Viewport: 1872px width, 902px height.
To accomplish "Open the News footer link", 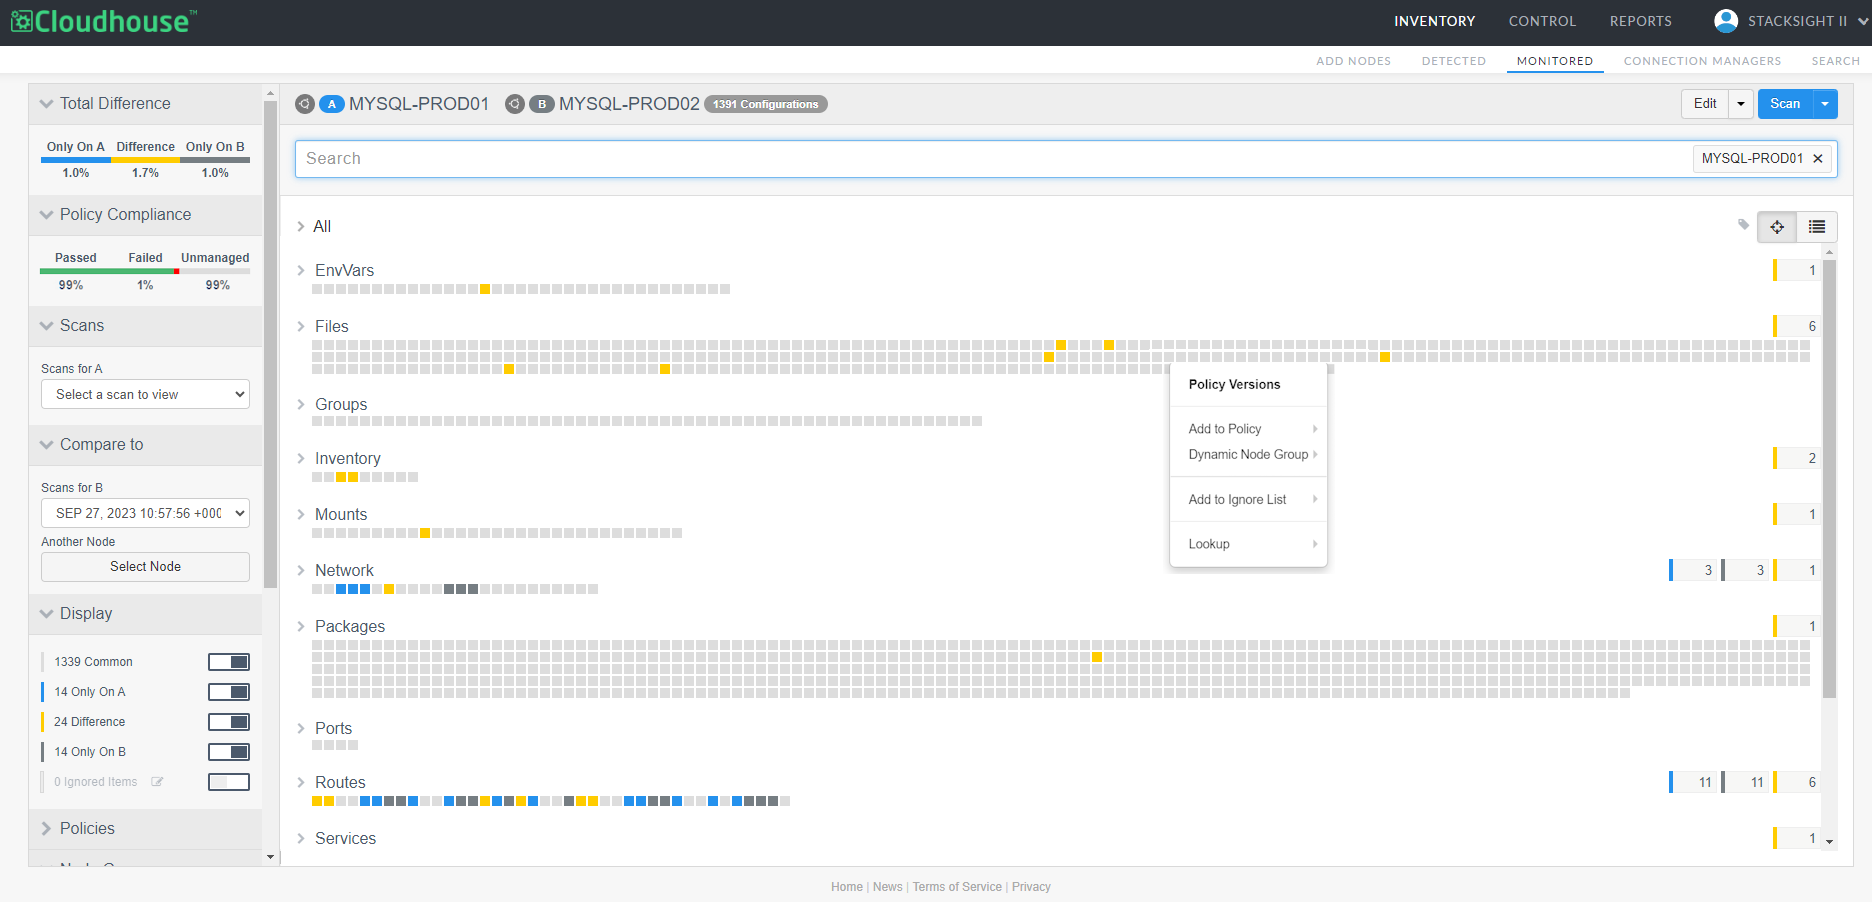I will [x=887, y=887].
